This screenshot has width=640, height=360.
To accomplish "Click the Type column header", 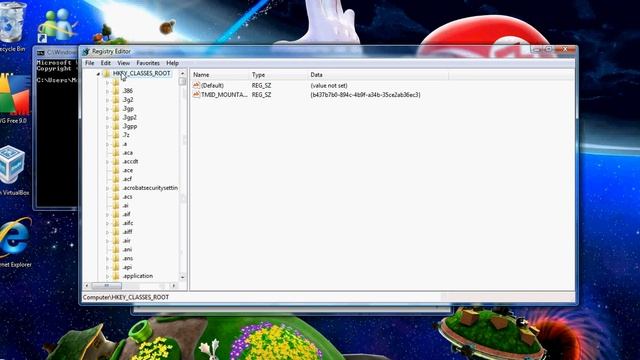I will click(279, 75).
